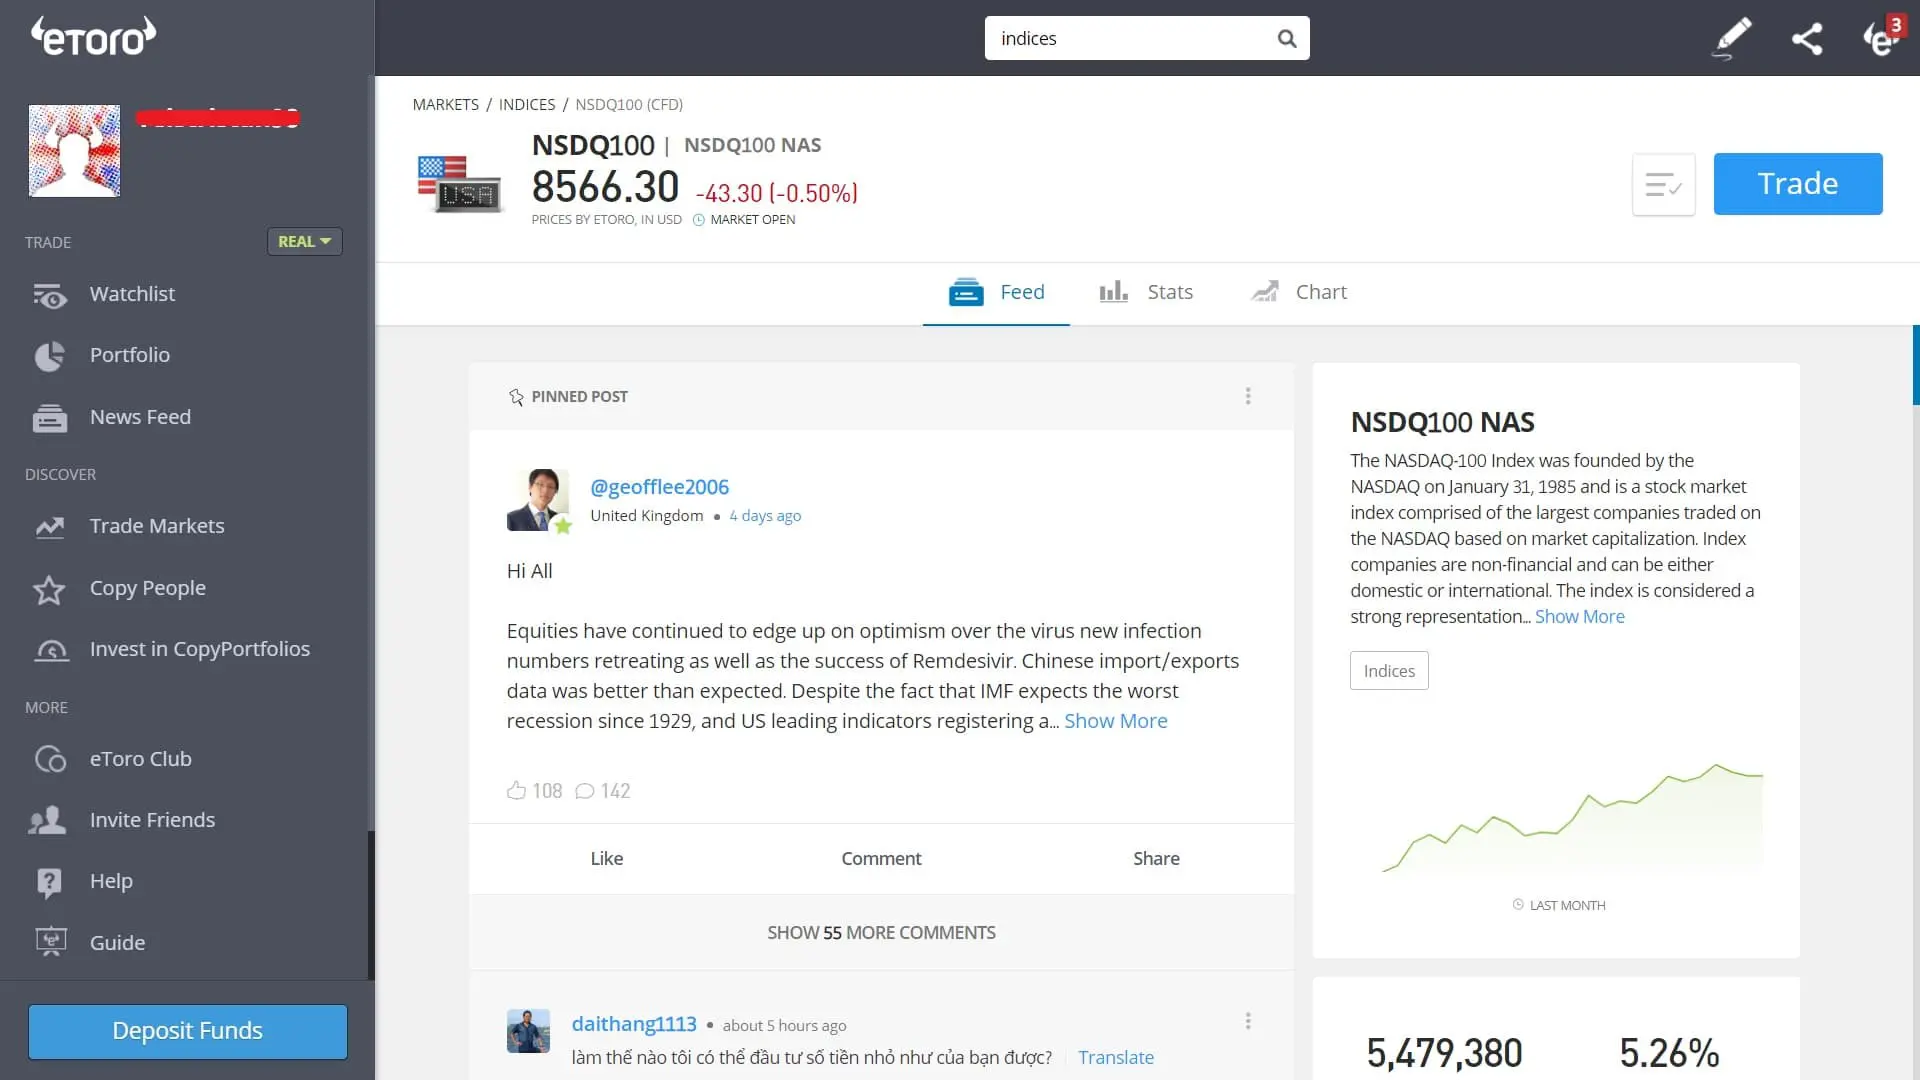Switch to the Stats tab

point(1146,292)
